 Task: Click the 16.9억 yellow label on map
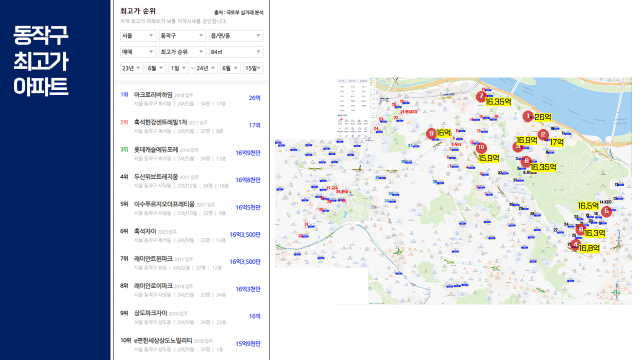tap(527, 140)
